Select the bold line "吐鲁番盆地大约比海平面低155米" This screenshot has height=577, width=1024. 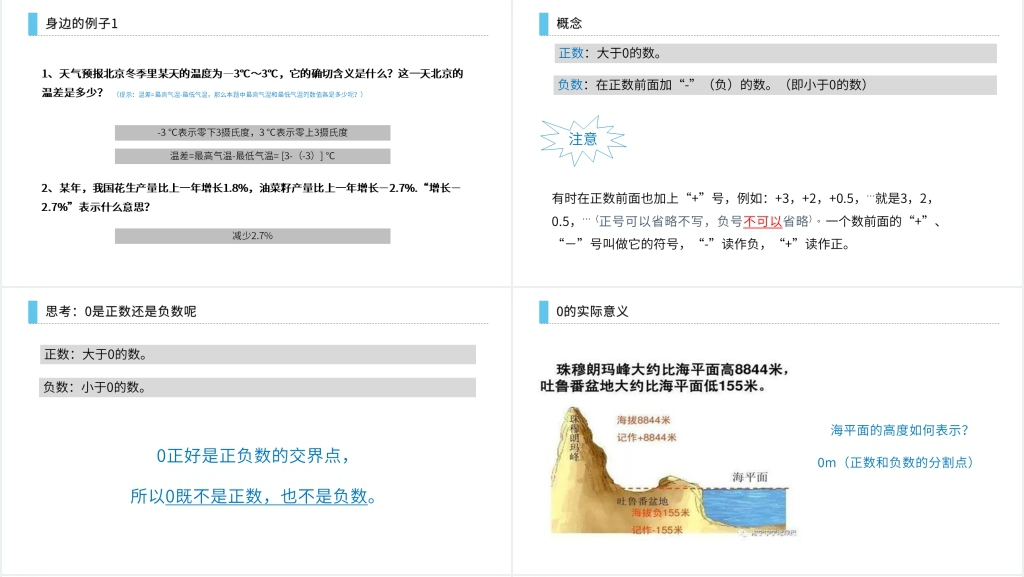click(x=653, y=386)
